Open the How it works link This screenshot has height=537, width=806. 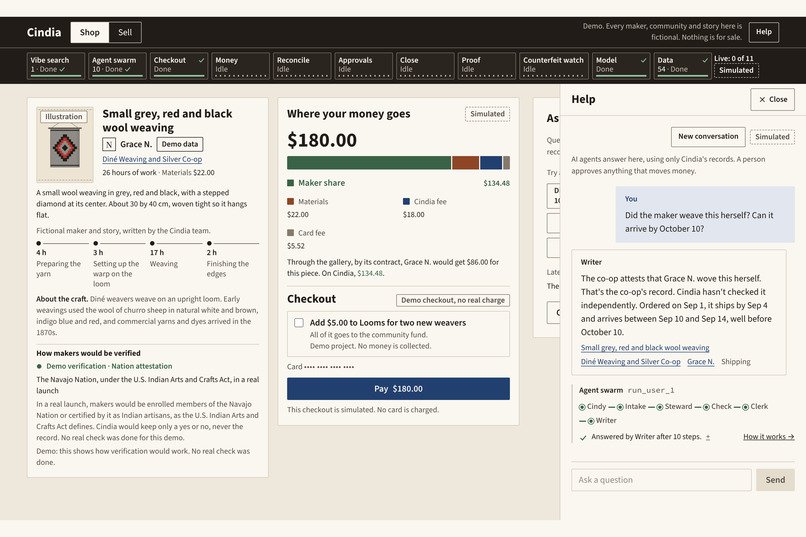coord(768,437)
